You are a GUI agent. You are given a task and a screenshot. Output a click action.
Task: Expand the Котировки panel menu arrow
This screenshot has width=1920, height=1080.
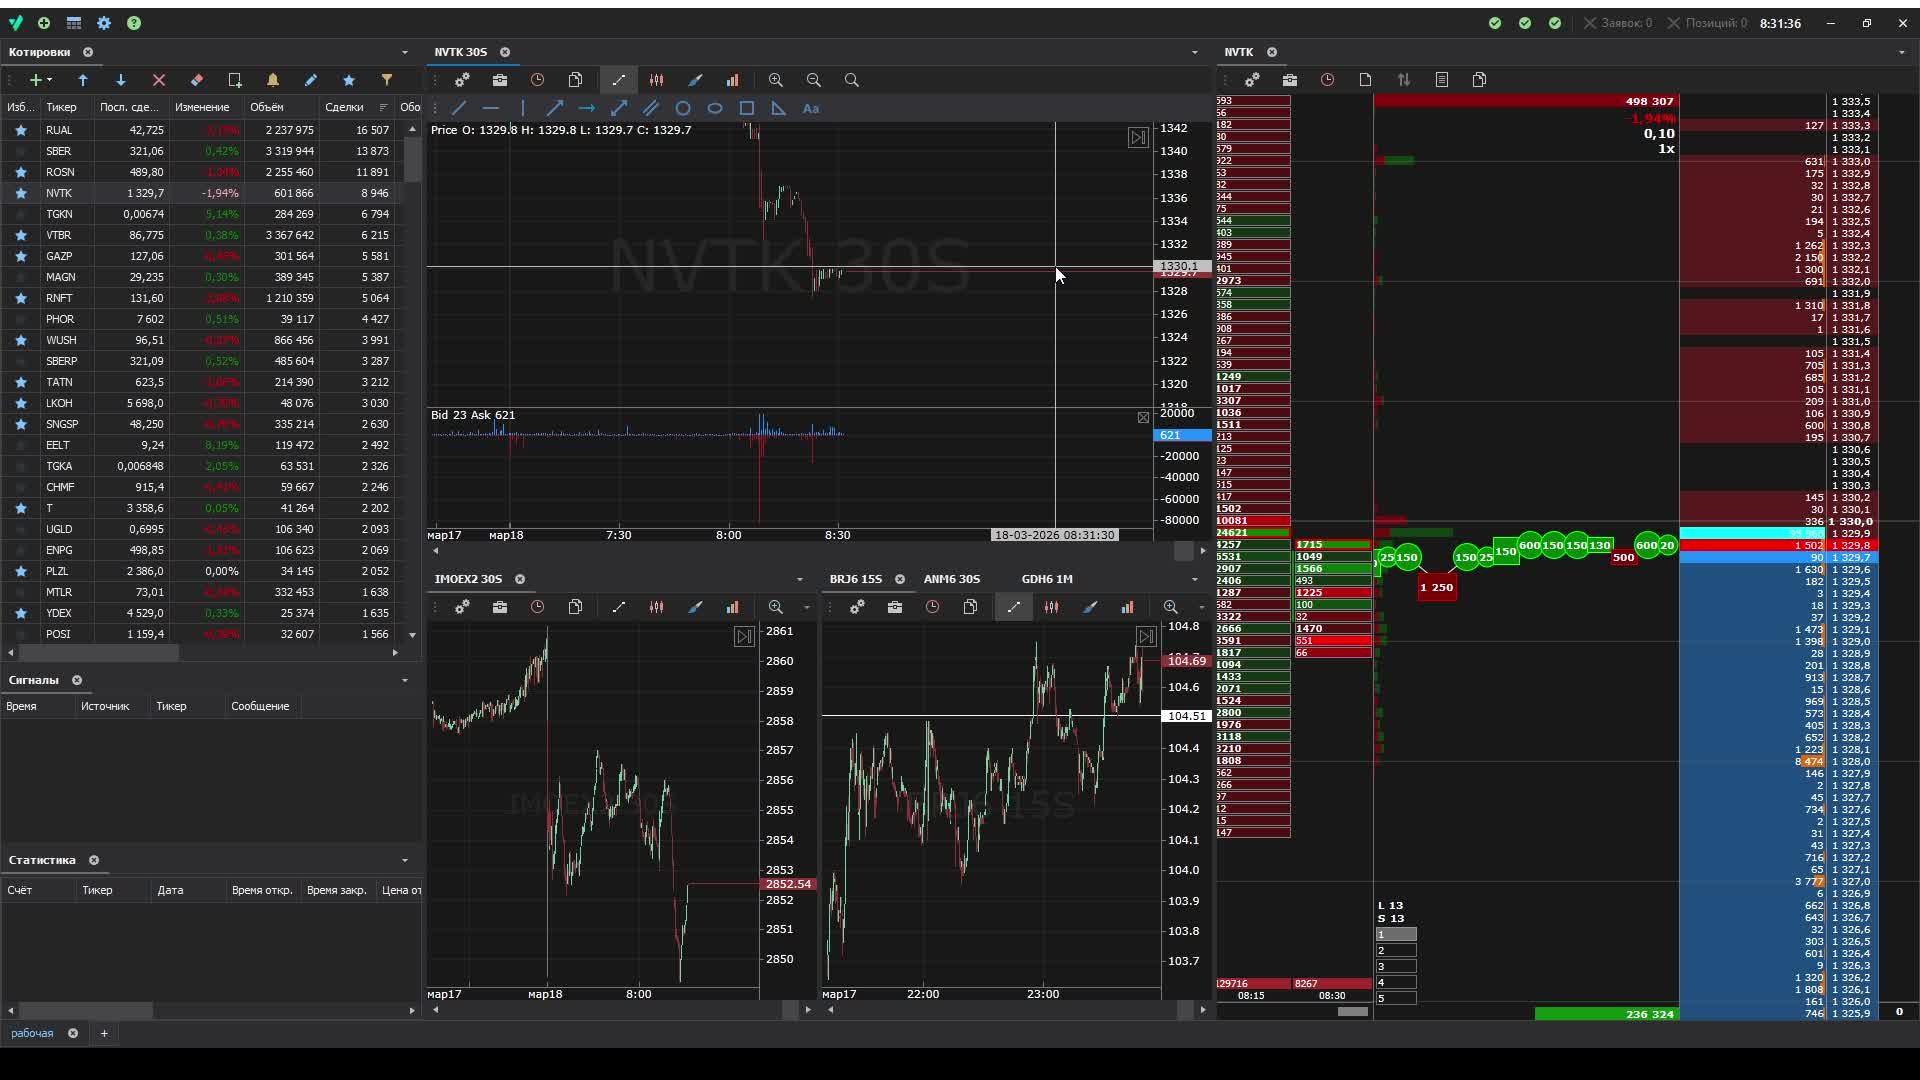[x=404, y=52]
